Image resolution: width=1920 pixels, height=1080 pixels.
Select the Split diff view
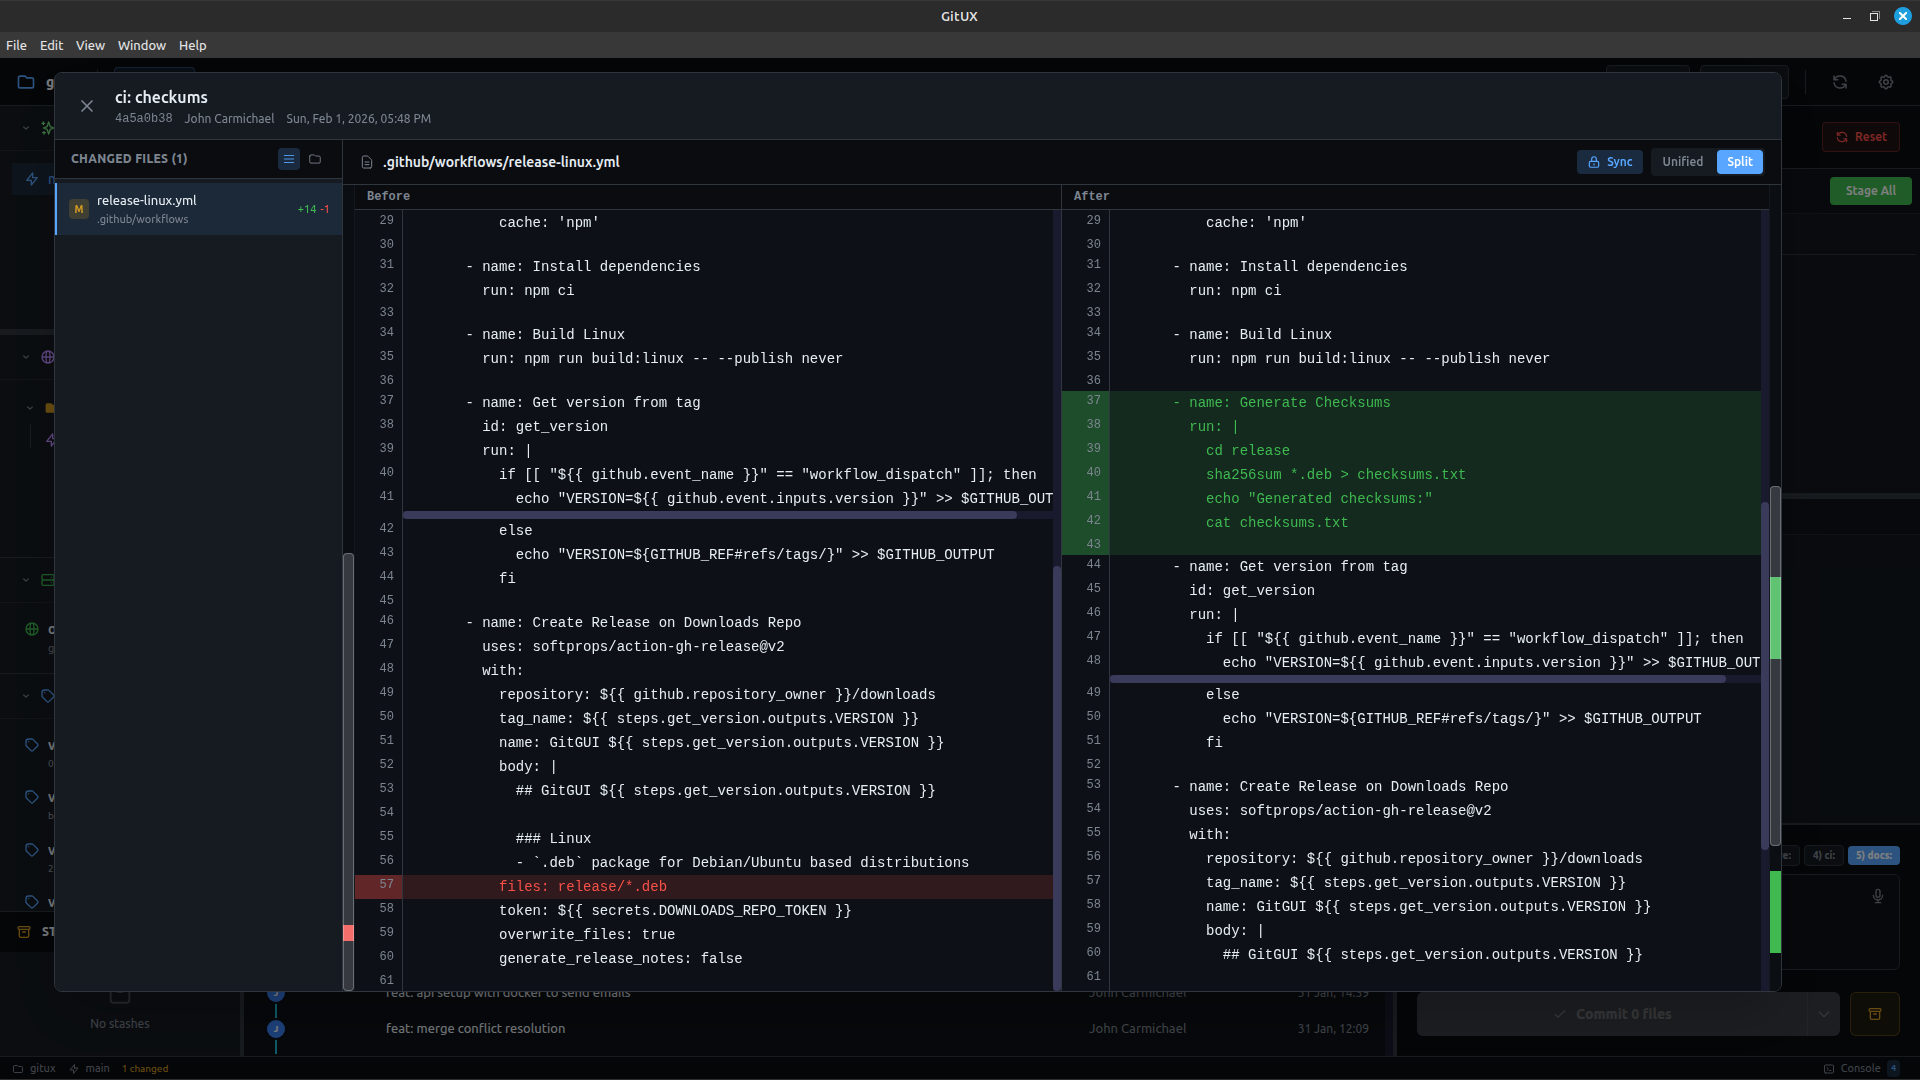1740,162
